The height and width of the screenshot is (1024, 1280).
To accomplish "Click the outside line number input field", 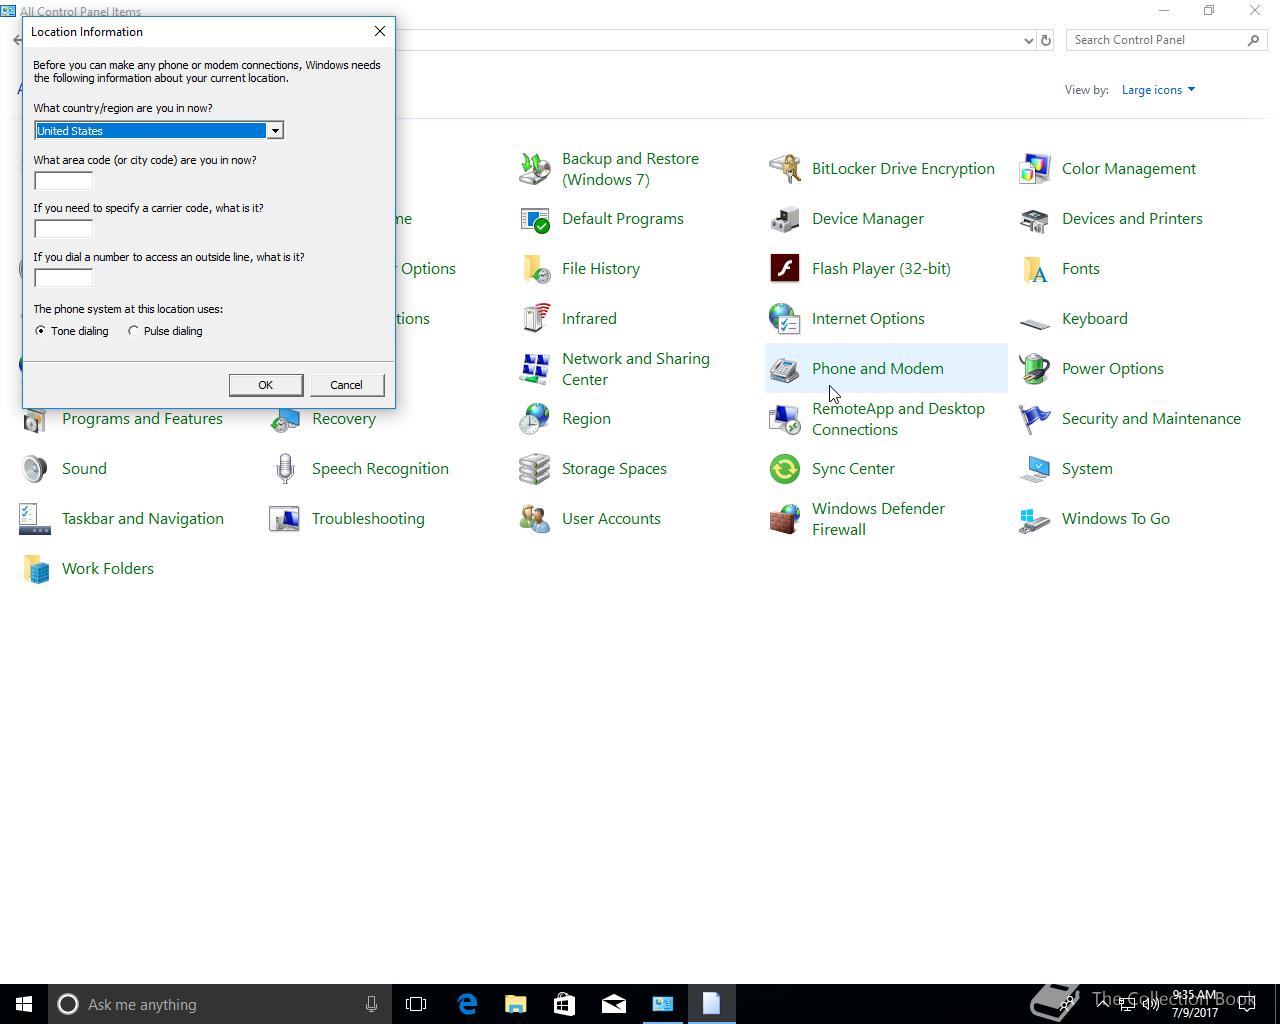I will coord(63,277).
